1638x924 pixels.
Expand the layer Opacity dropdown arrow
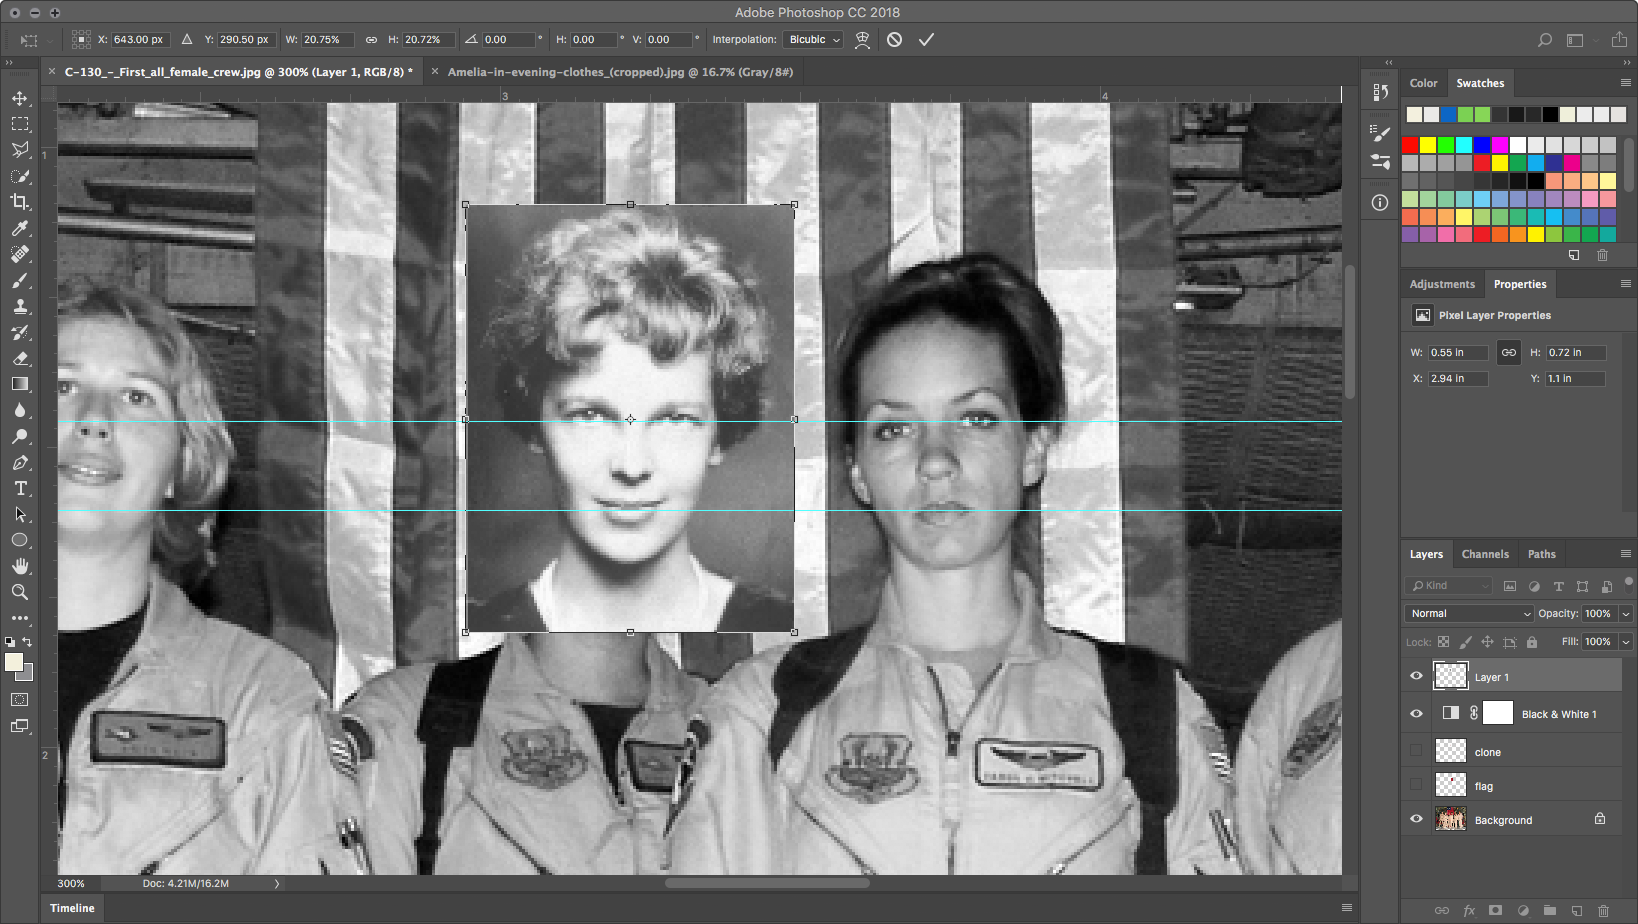(1626, 614)
